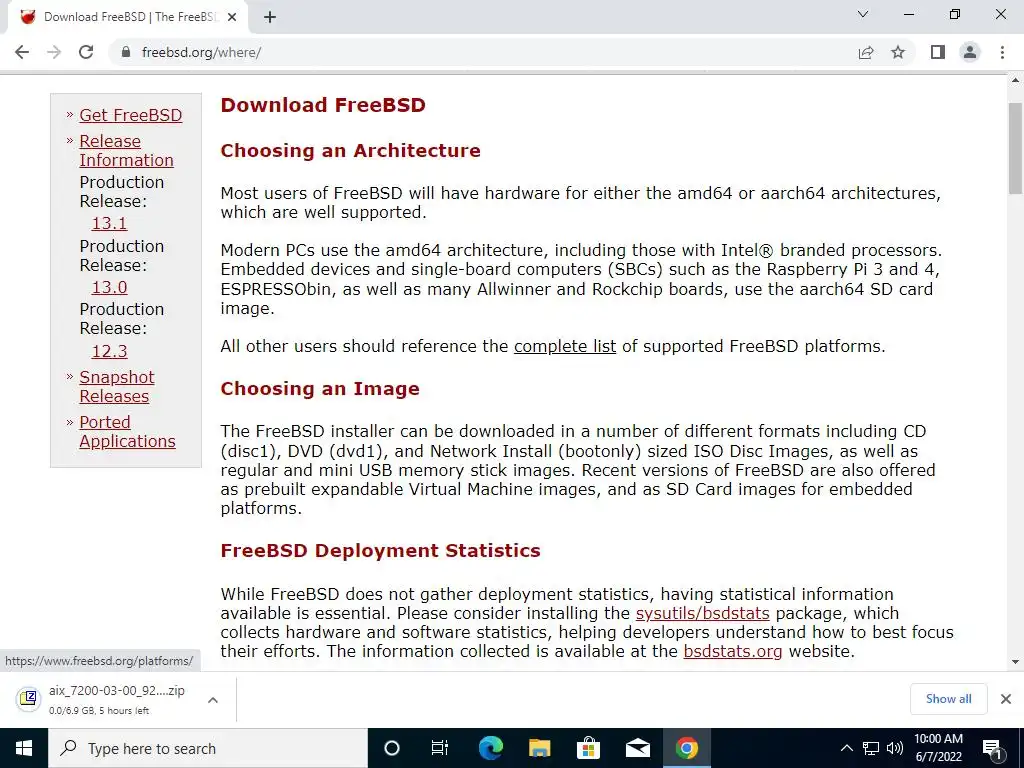Open clock showing 10:00 AM
Viewport: 1024px width, 768px height.
pyautogui.click(x=938, y=748)
